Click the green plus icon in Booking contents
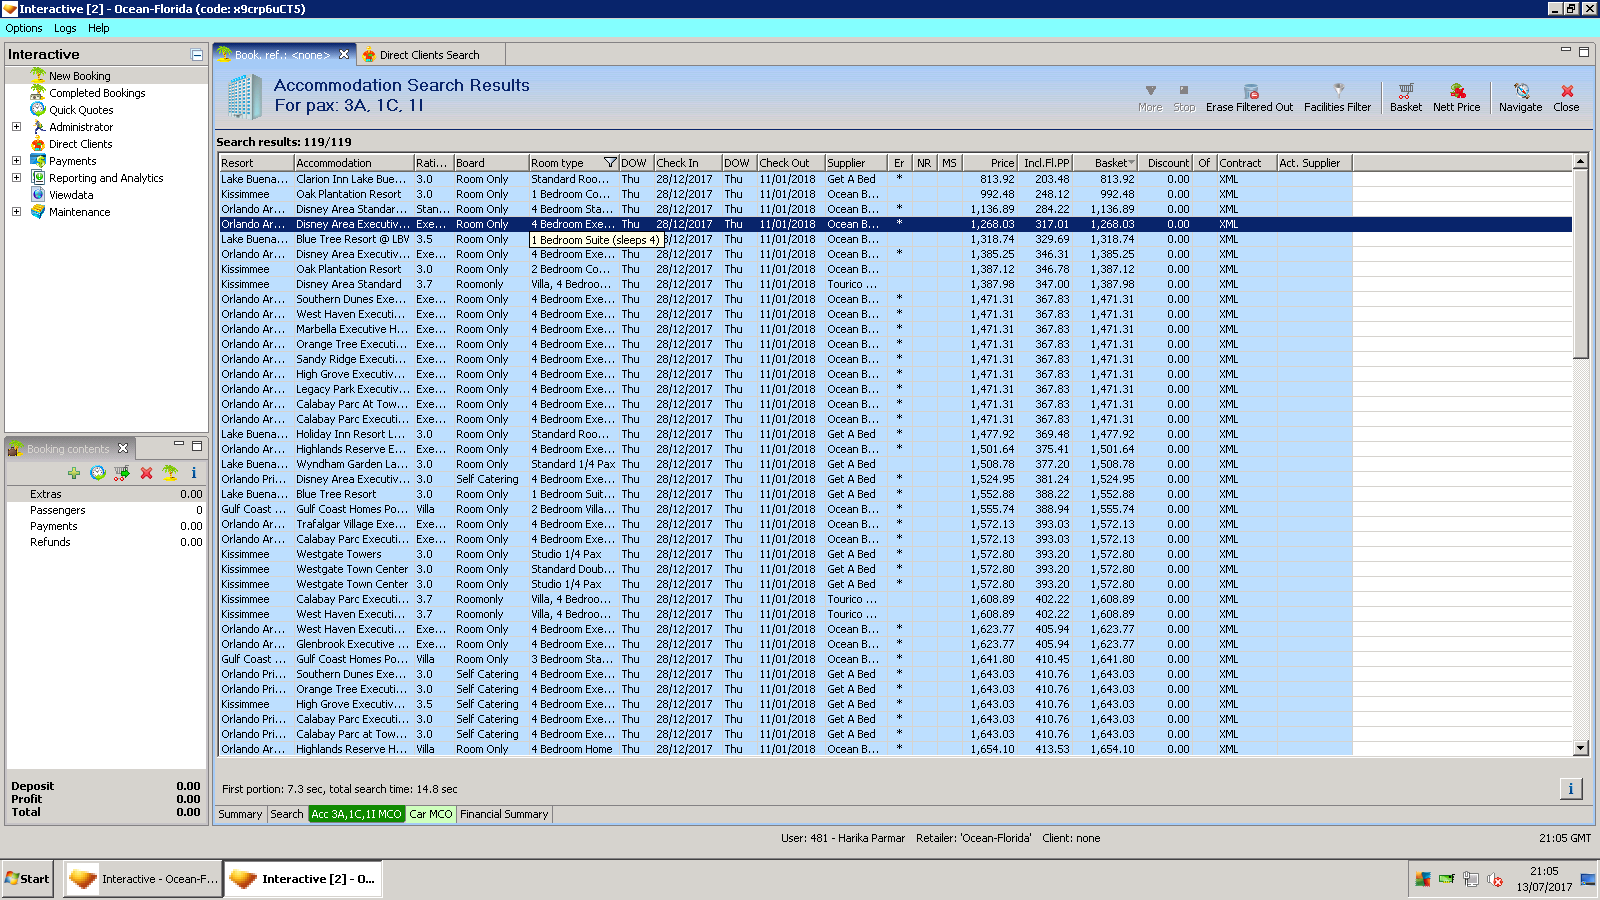This screenshot has height=900, width=1600. tap(73, 473)
